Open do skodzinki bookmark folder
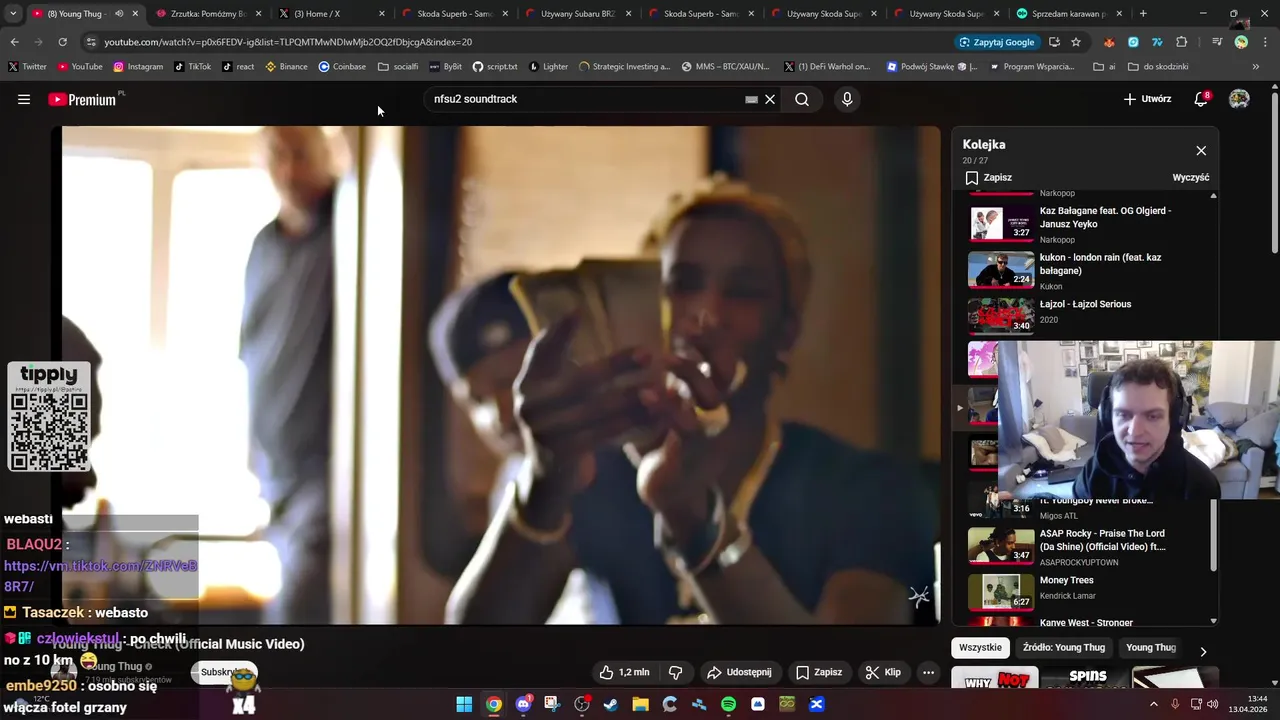 pyautogui.click(x=1158, y=67)
